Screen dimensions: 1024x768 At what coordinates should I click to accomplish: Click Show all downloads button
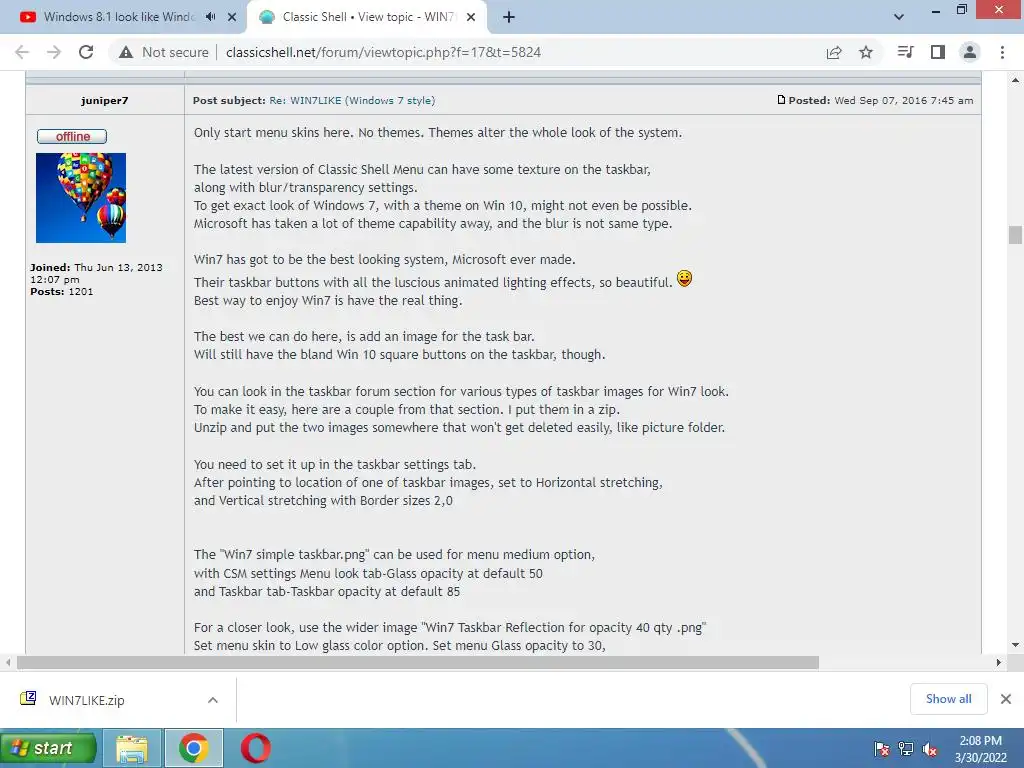(x=948, y=699)
